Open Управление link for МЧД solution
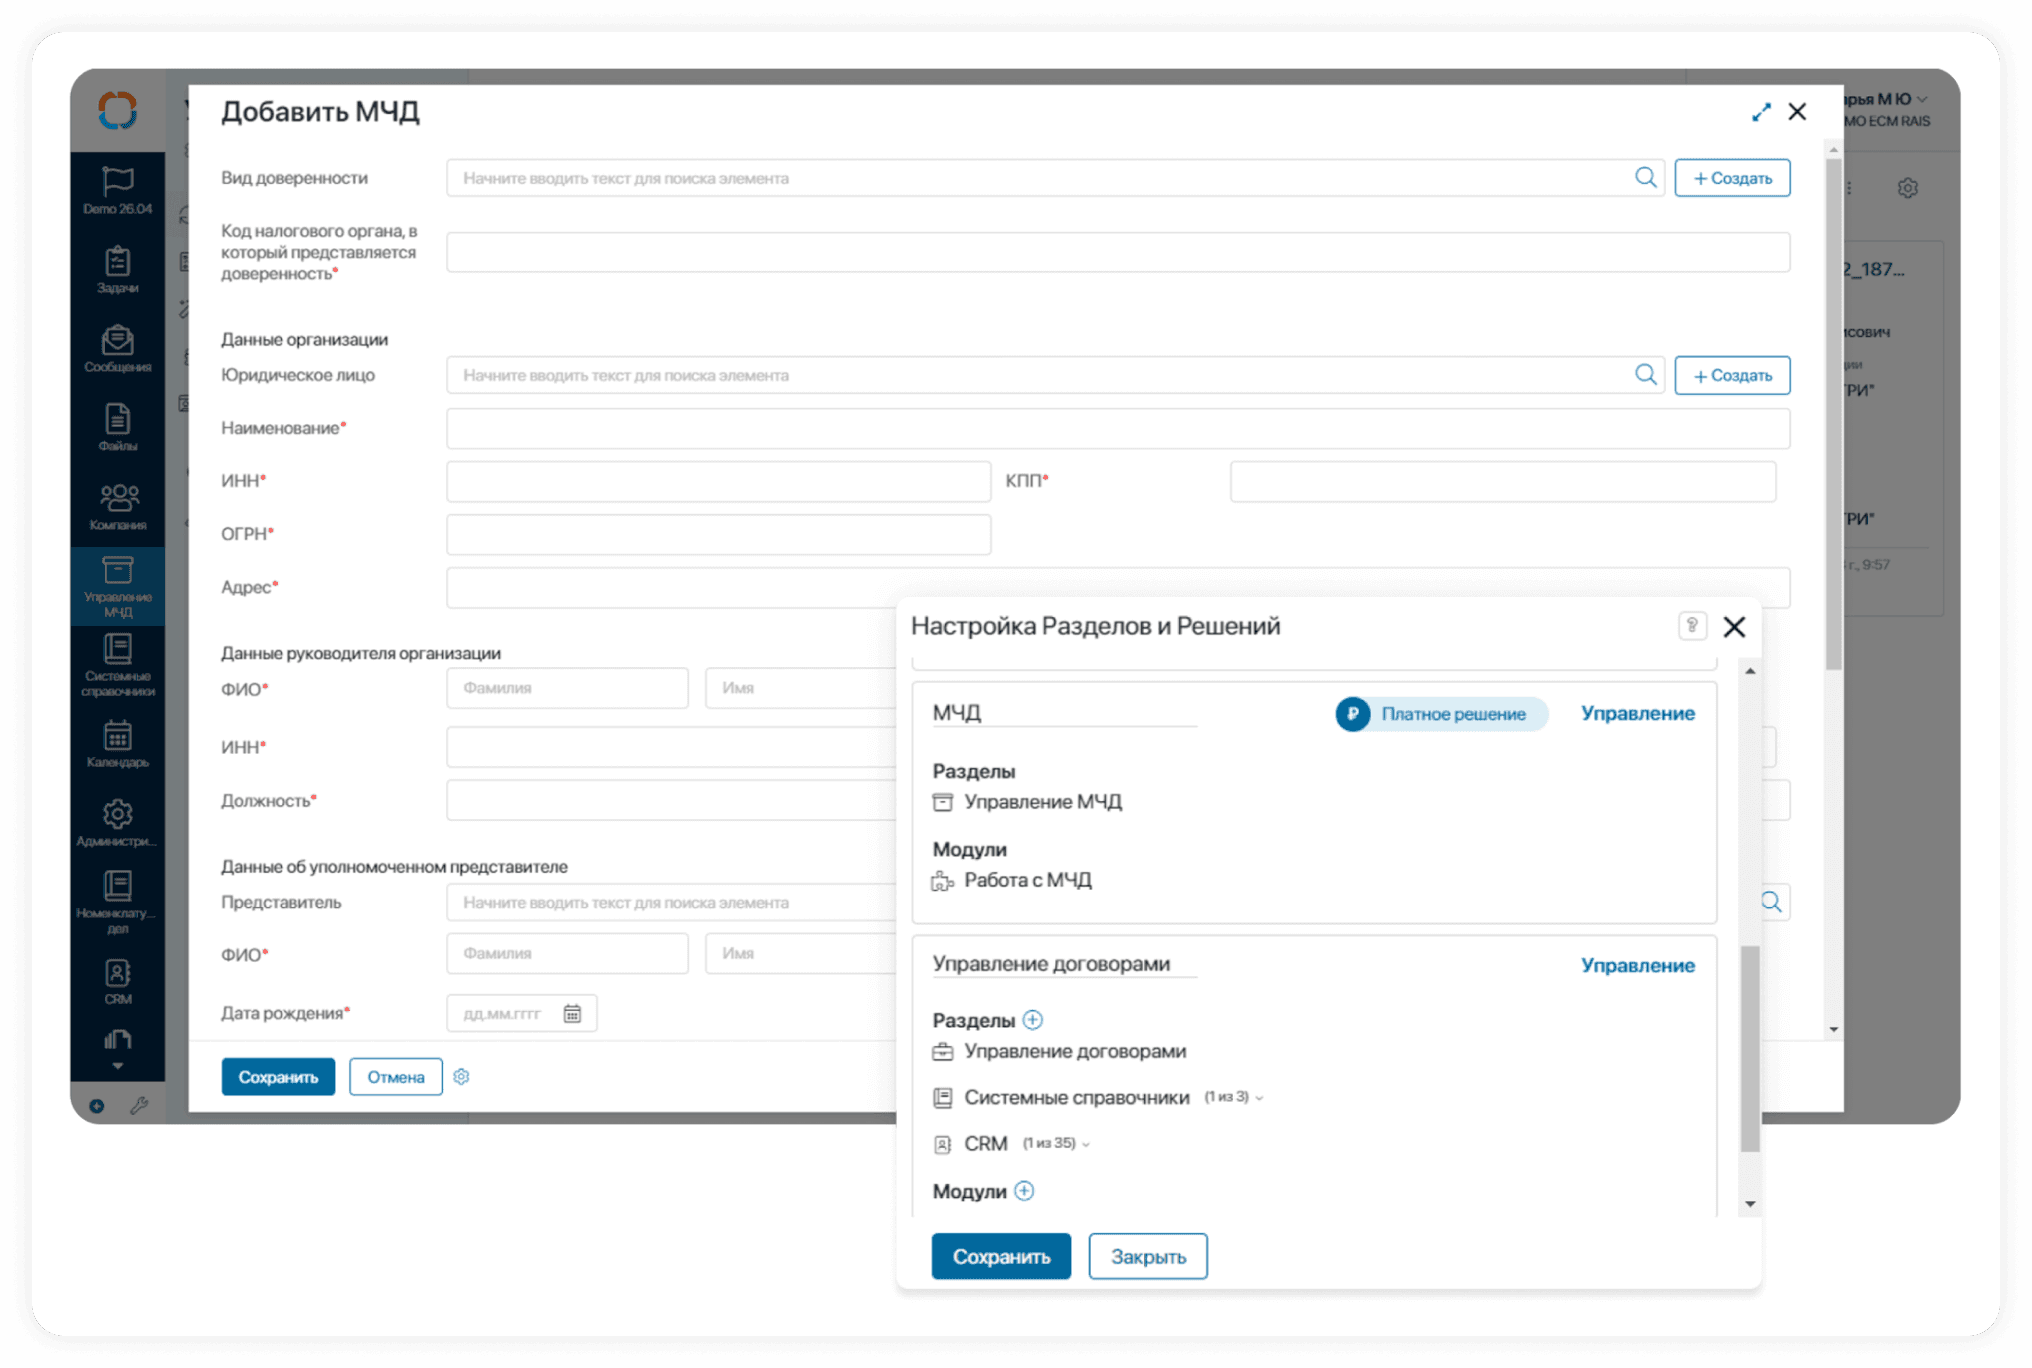2032x1368 pixels. (1637, 713)
